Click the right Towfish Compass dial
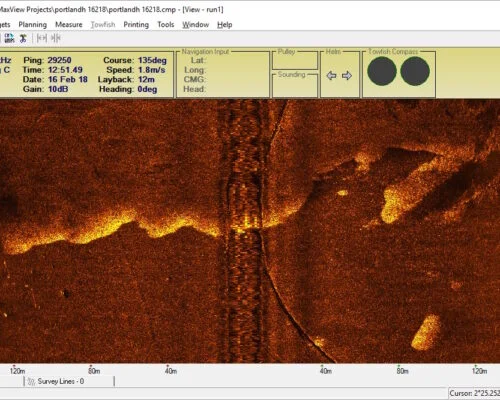 click(415, 71)
